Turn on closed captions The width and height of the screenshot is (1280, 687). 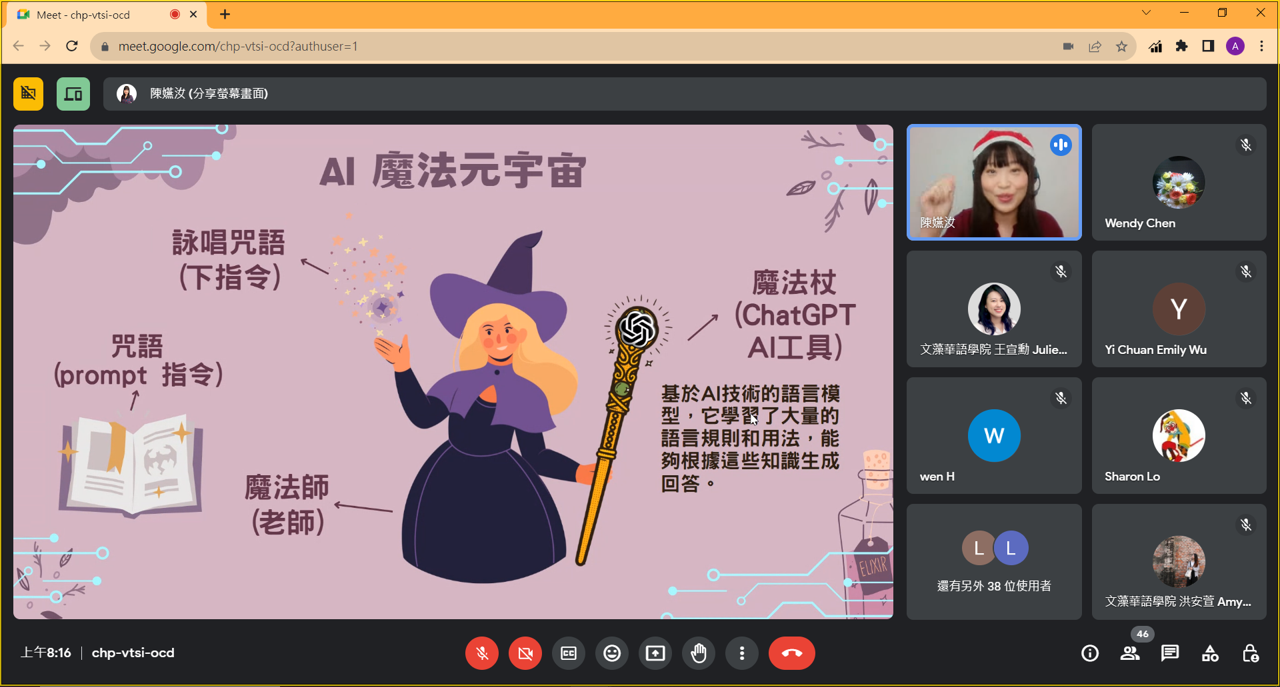click(568, 653)
